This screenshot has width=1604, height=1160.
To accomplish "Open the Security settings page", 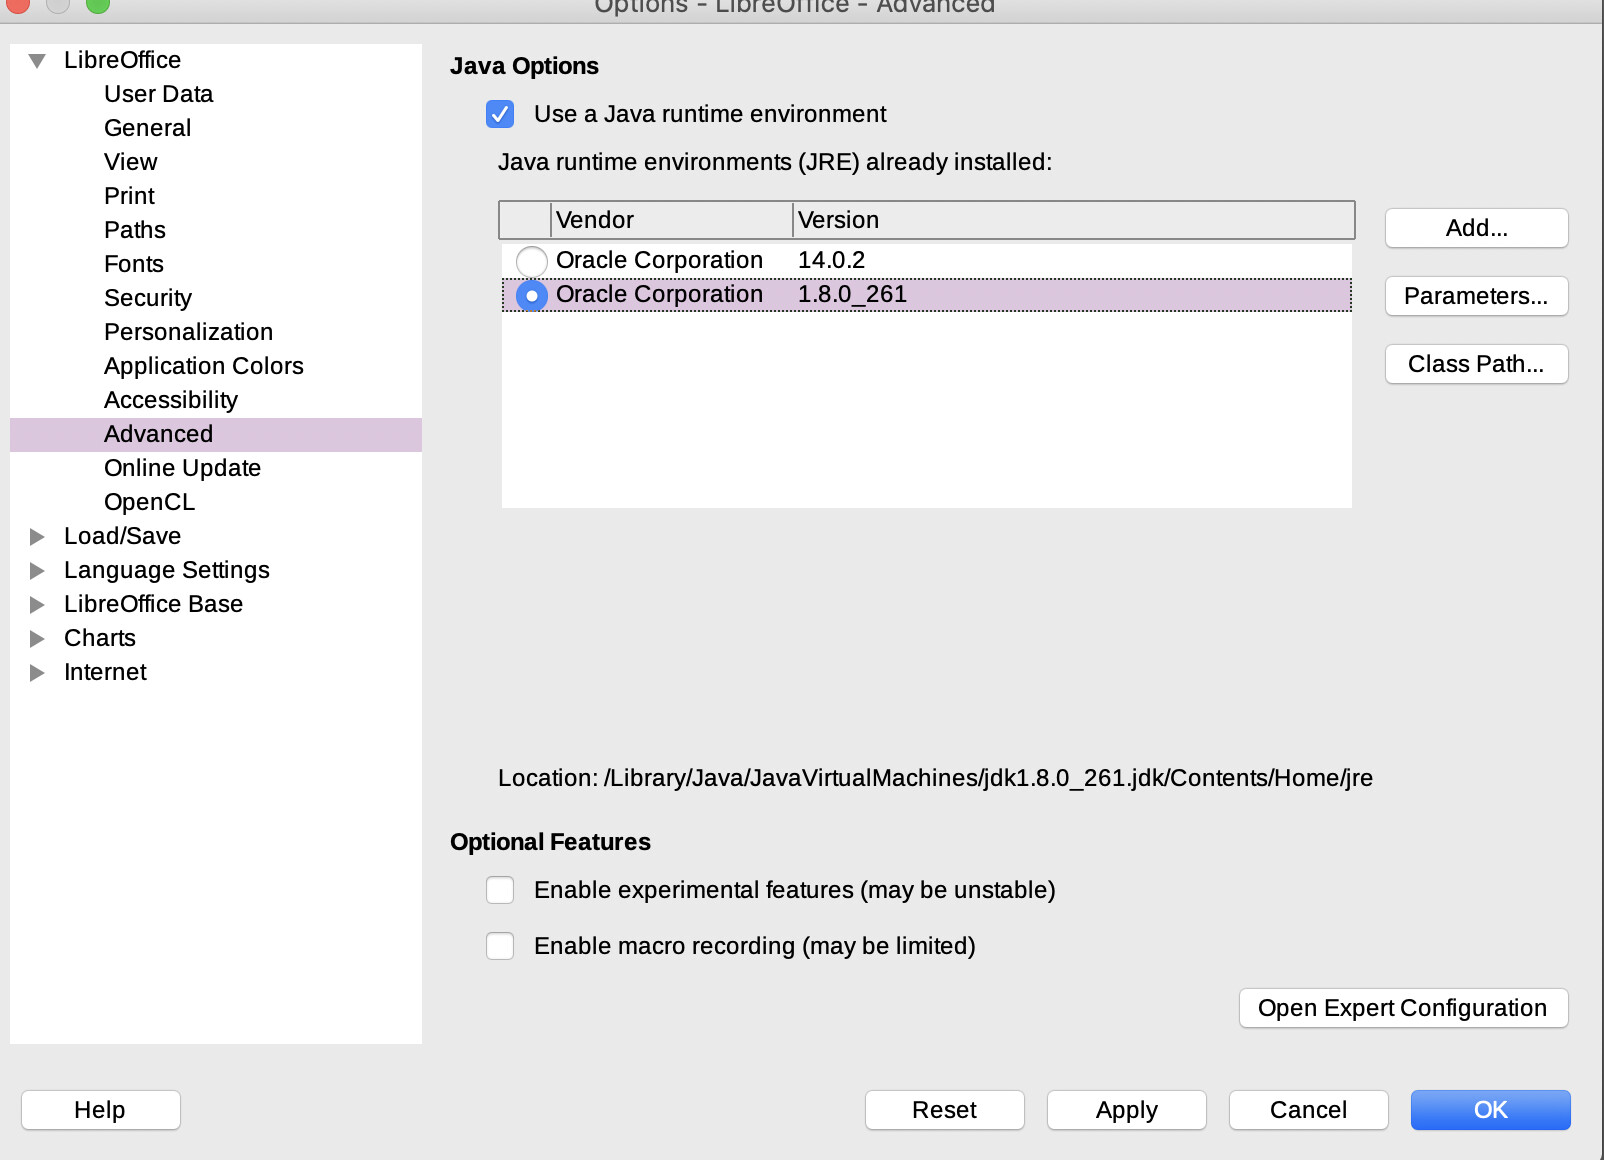I will pos(147,297).
